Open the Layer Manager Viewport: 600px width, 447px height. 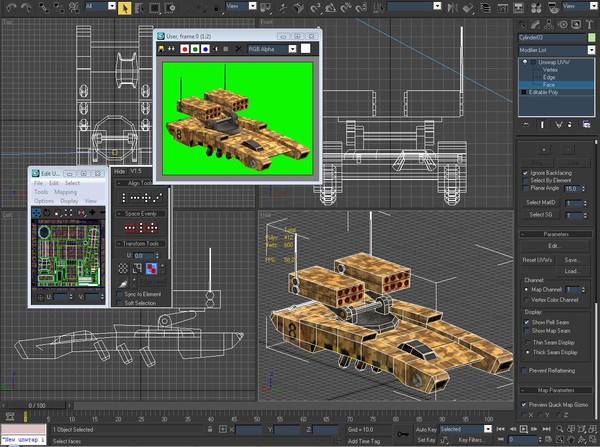(486, 7)
